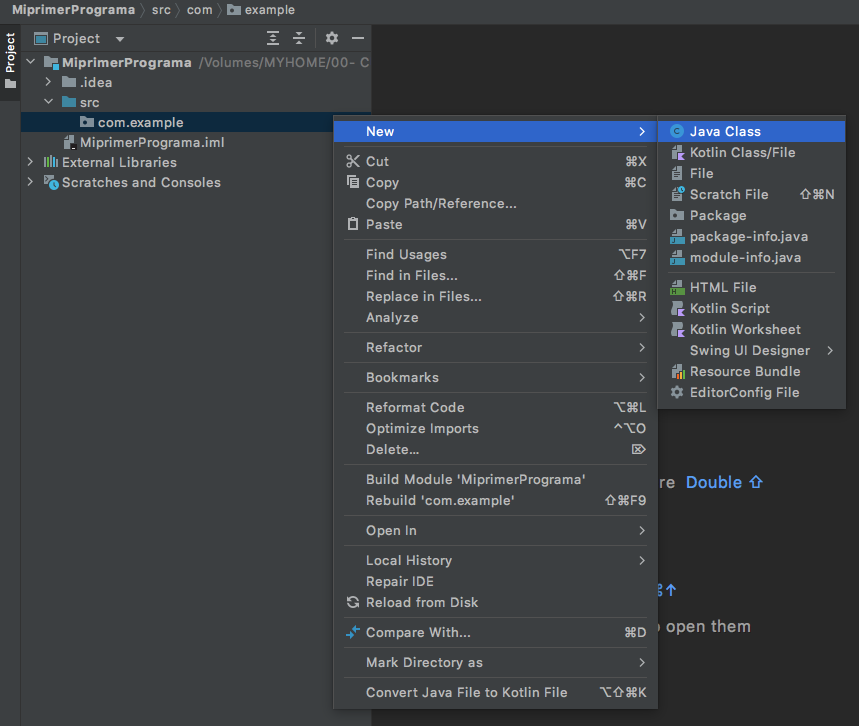The width and height of the screenshot is (859, 726).
Task: Open the Project view dropdown arrow
Action: pyautogui.click(x=120, y=39)
